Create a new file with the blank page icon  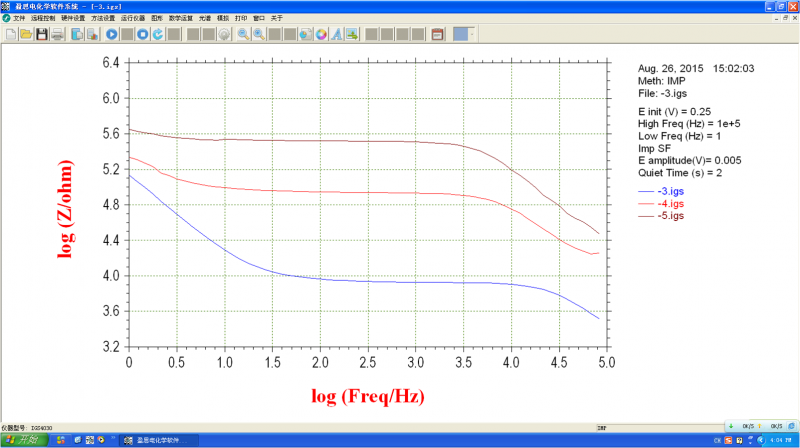11,34
